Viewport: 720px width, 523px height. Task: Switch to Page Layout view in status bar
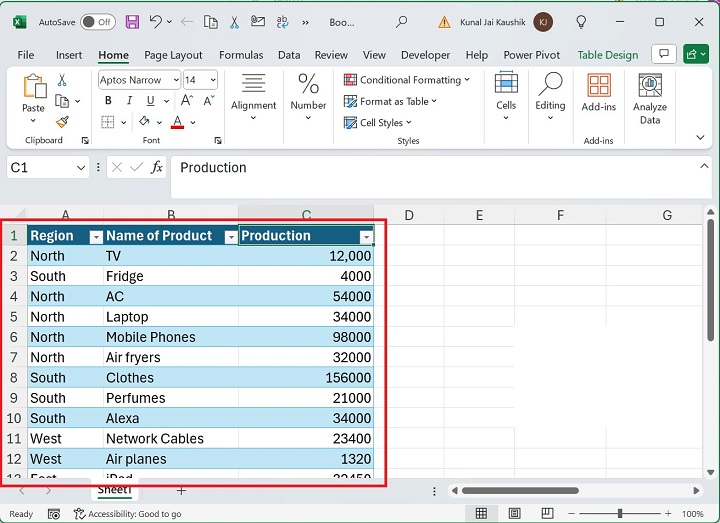514,513
